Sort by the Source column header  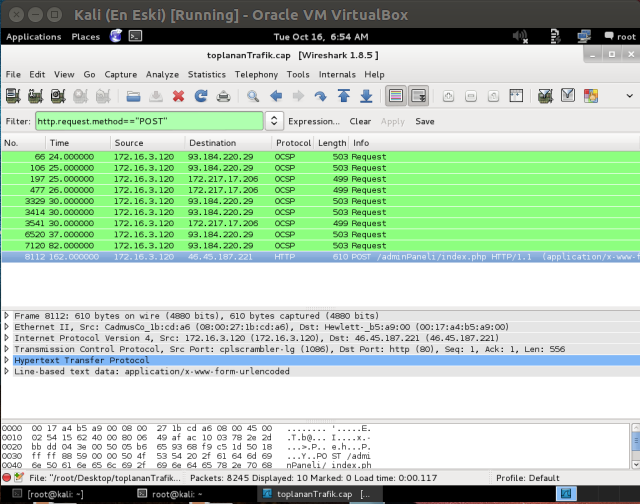[147, 143]
